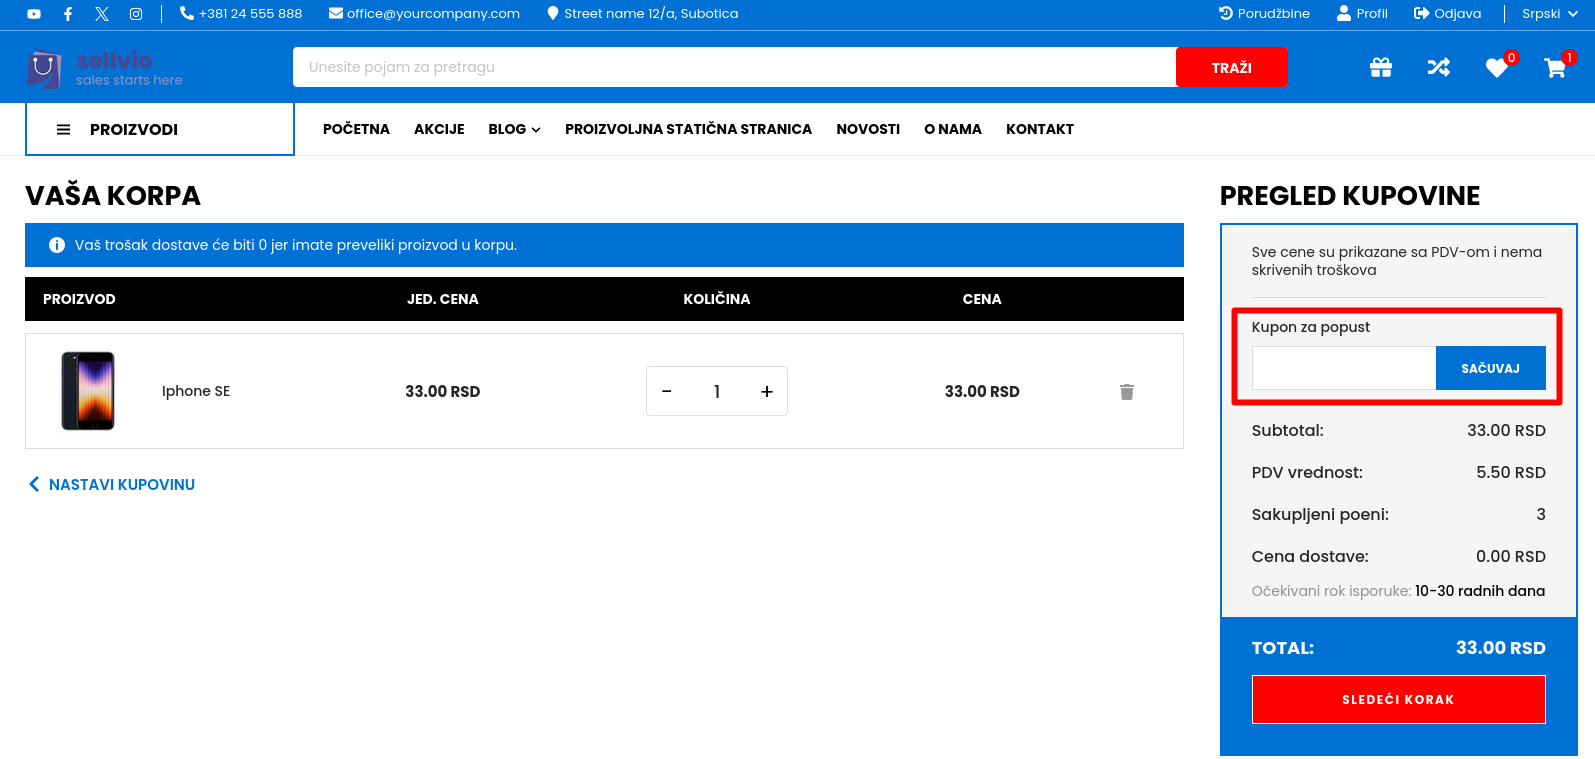The width and height of the screenshot is (1595, 759).
Task: Click the Facebook icon in top bar
Action: click(x=68, y=14)
